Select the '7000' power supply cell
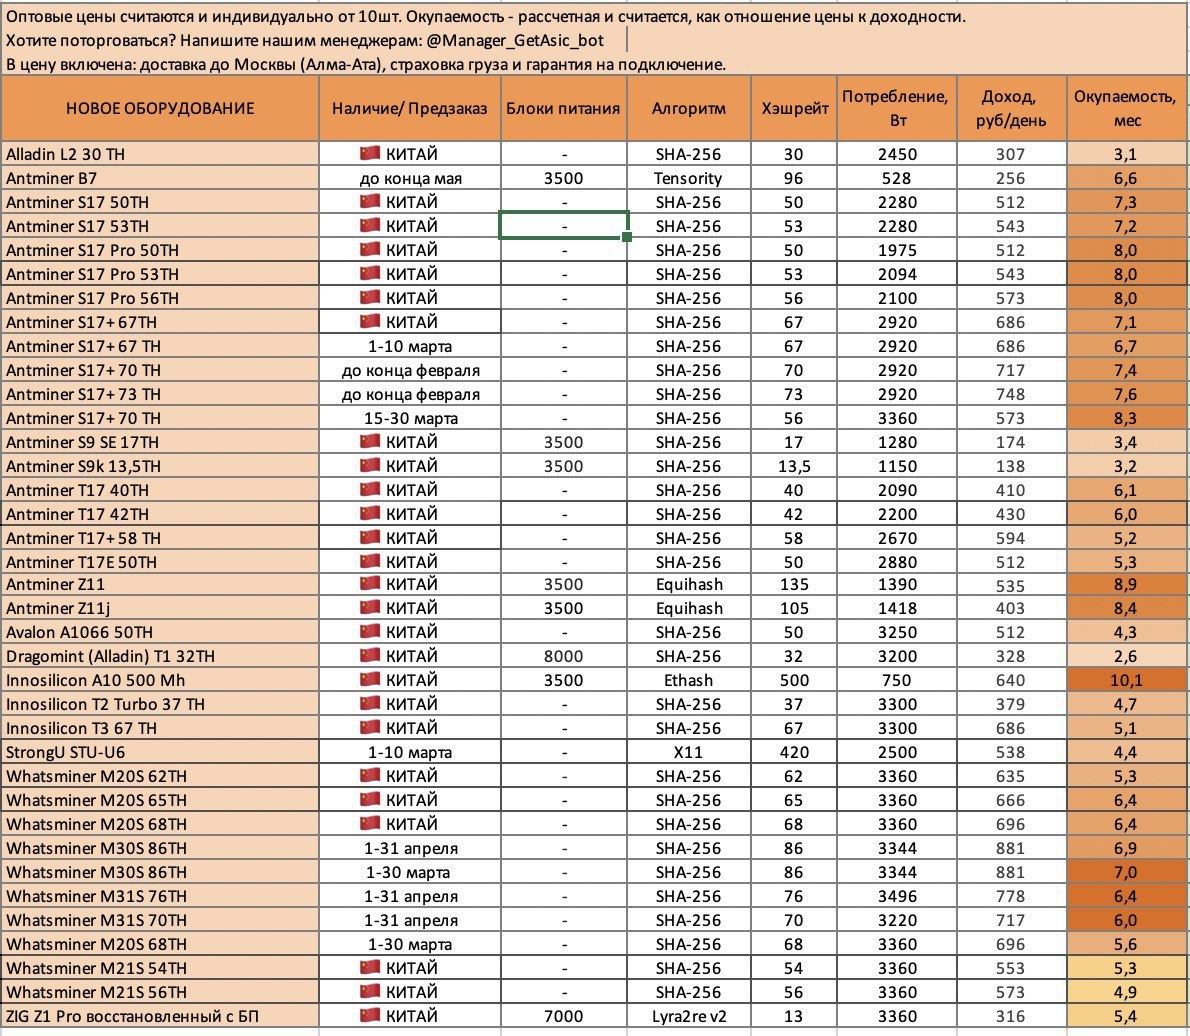This screenshot has width=1190, height=1036. 563,1016
